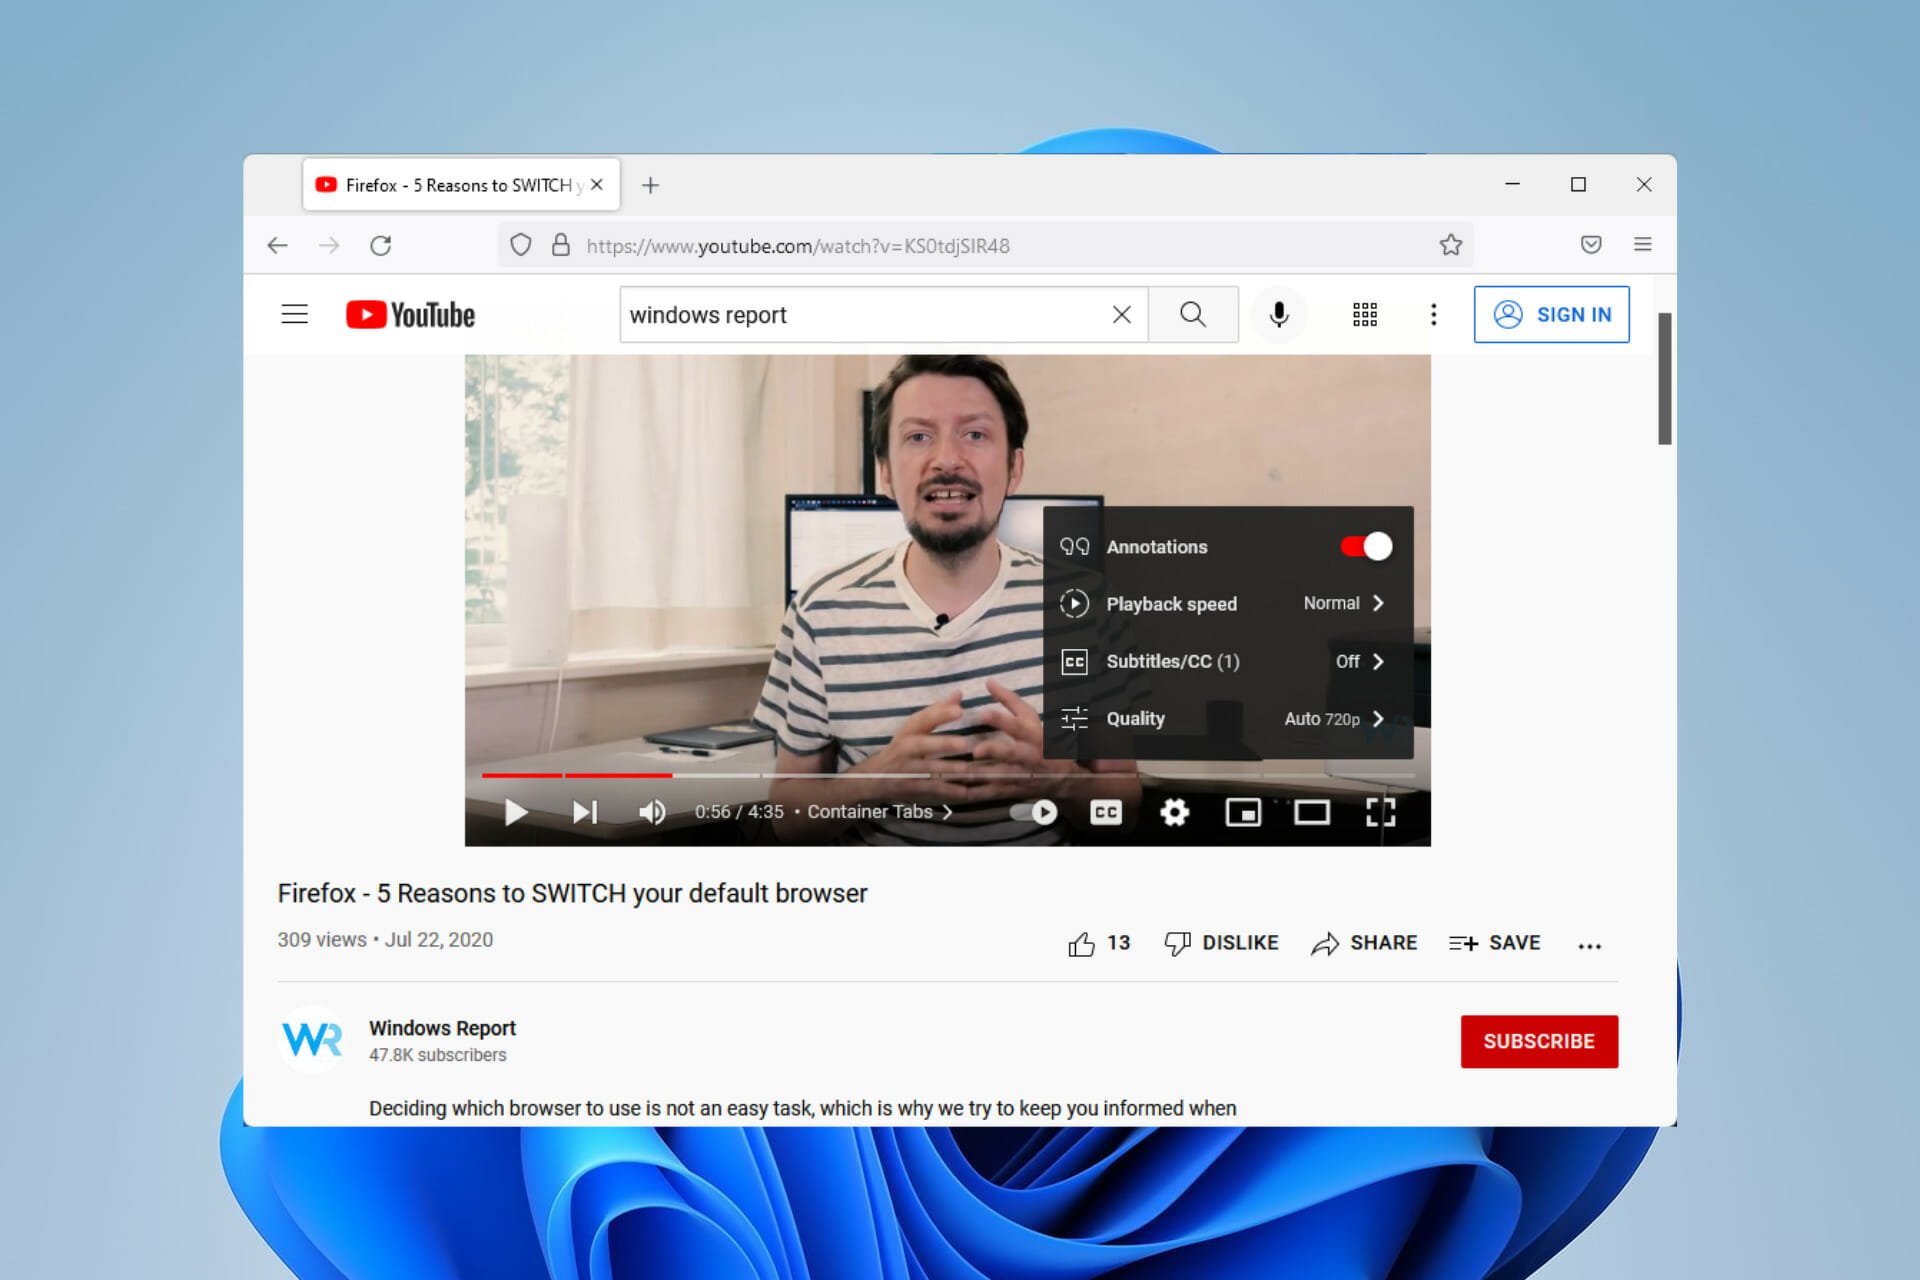Click the red SUBSCRIBE button
Screen dimensions: 1920x1280
click(1539, 1041)
